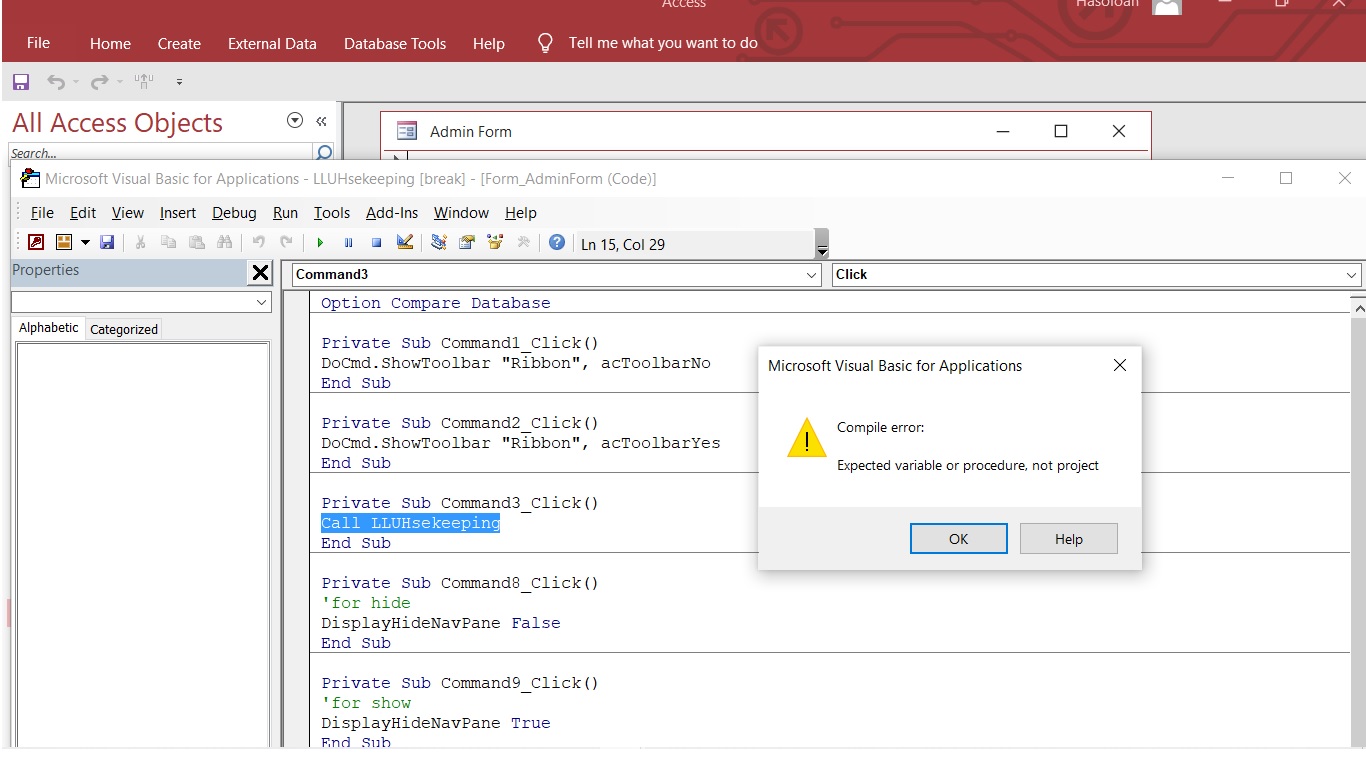Click the navigation pane search magnifier icon
1366x768 pixels.
tap(324, 152)
